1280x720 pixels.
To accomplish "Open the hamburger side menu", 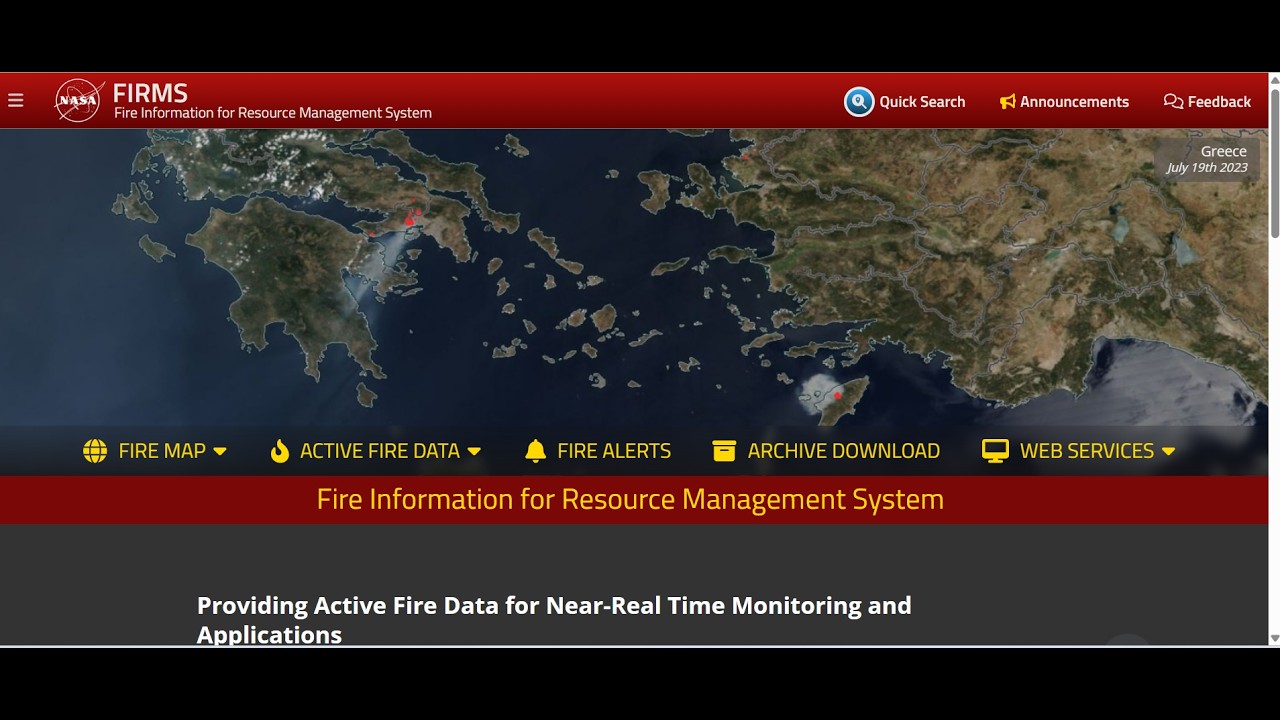I will (x=15, y=100).
